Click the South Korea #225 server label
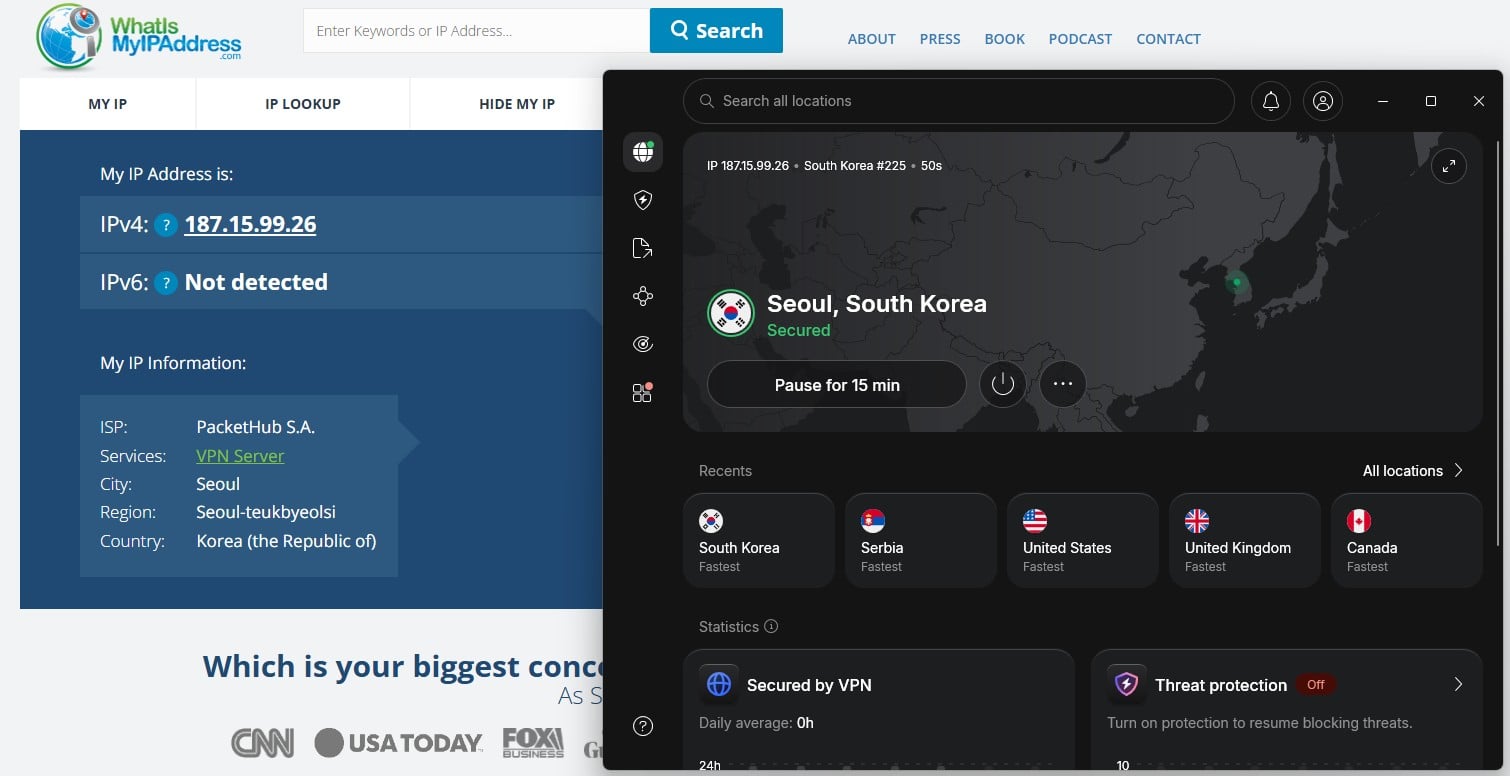The width and height of the screenshot is (1510, 776). (x=855, y=166)
